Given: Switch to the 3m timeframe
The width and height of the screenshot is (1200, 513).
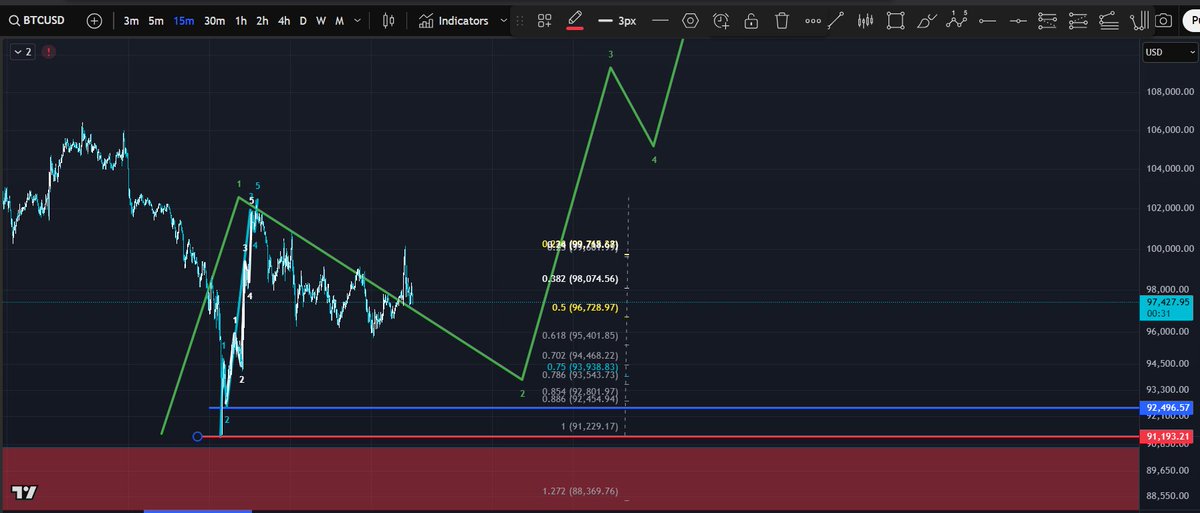Looking at the screenshot, I should pos(132,20).
